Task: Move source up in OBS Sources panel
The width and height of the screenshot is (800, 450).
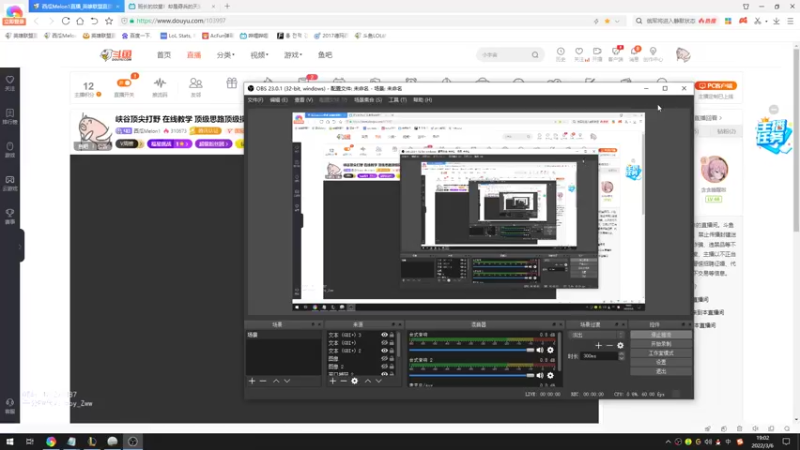Action: coord(367,381)
